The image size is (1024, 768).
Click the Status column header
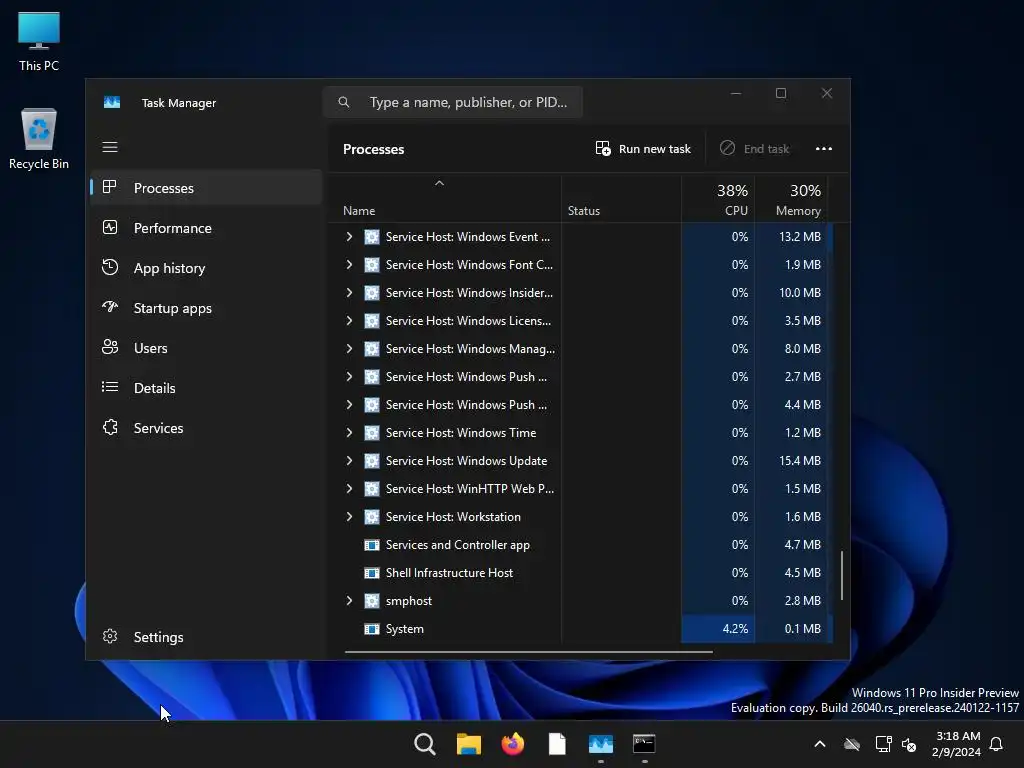pos(621,199)
